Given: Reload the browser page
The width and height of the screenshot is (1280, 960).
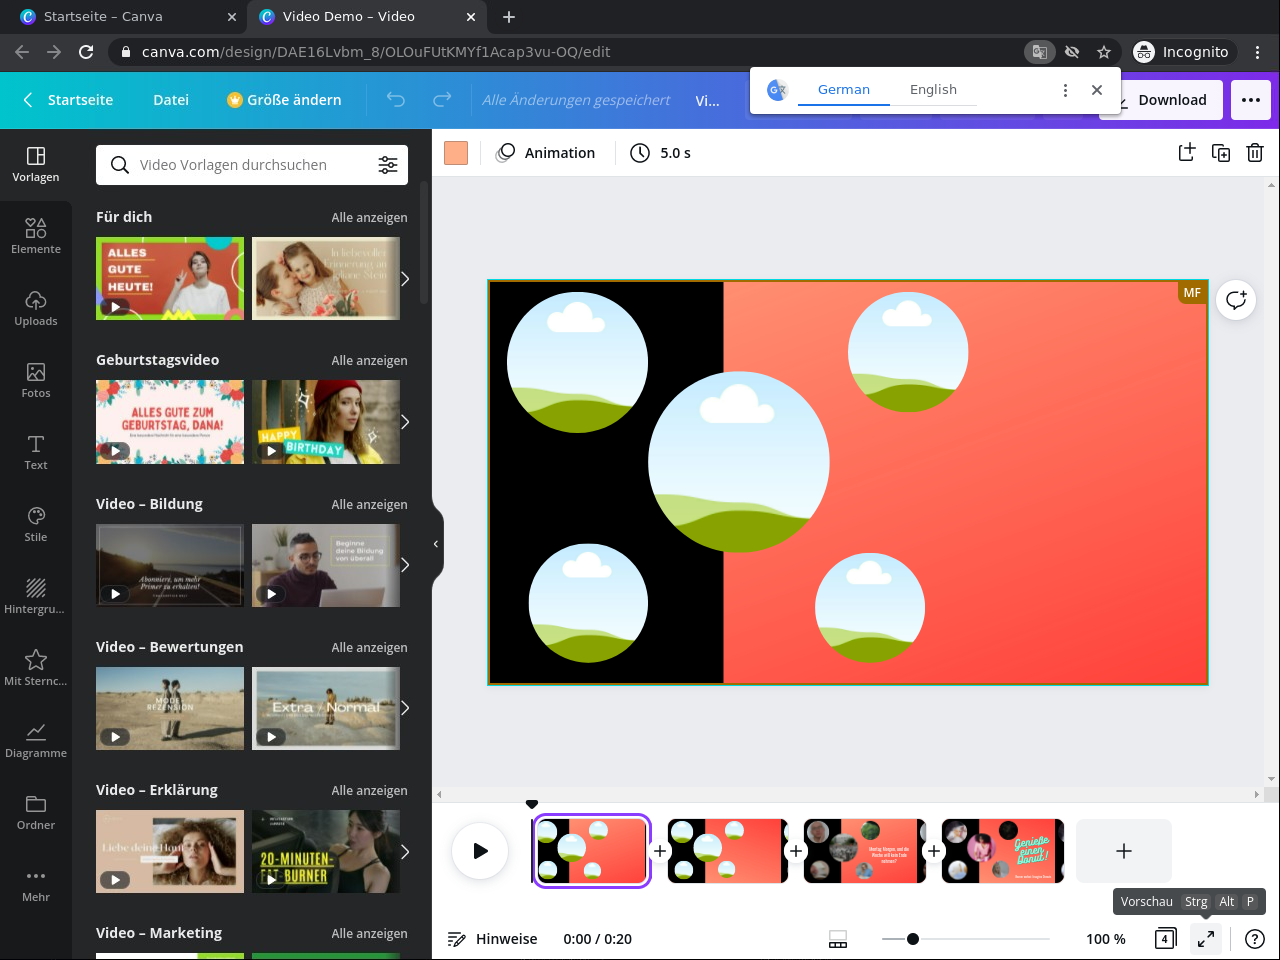Looking at the screenshot, I should [x=86, y=52].
